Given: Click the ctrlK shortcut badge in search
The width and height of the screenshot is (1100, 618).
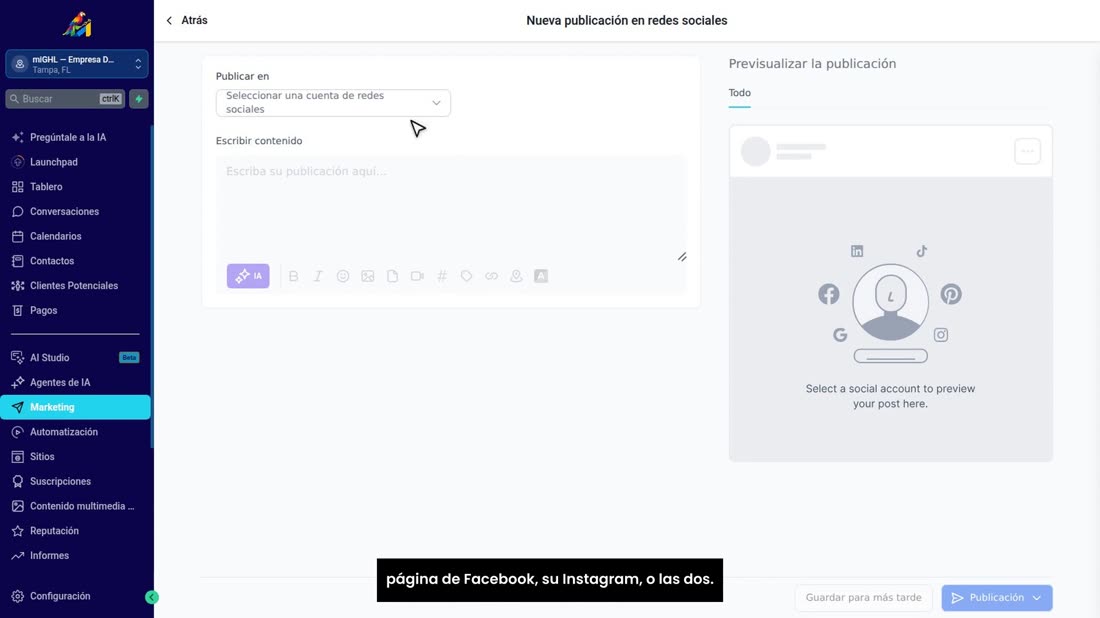Looking at the screenshot, I should 110,99.
